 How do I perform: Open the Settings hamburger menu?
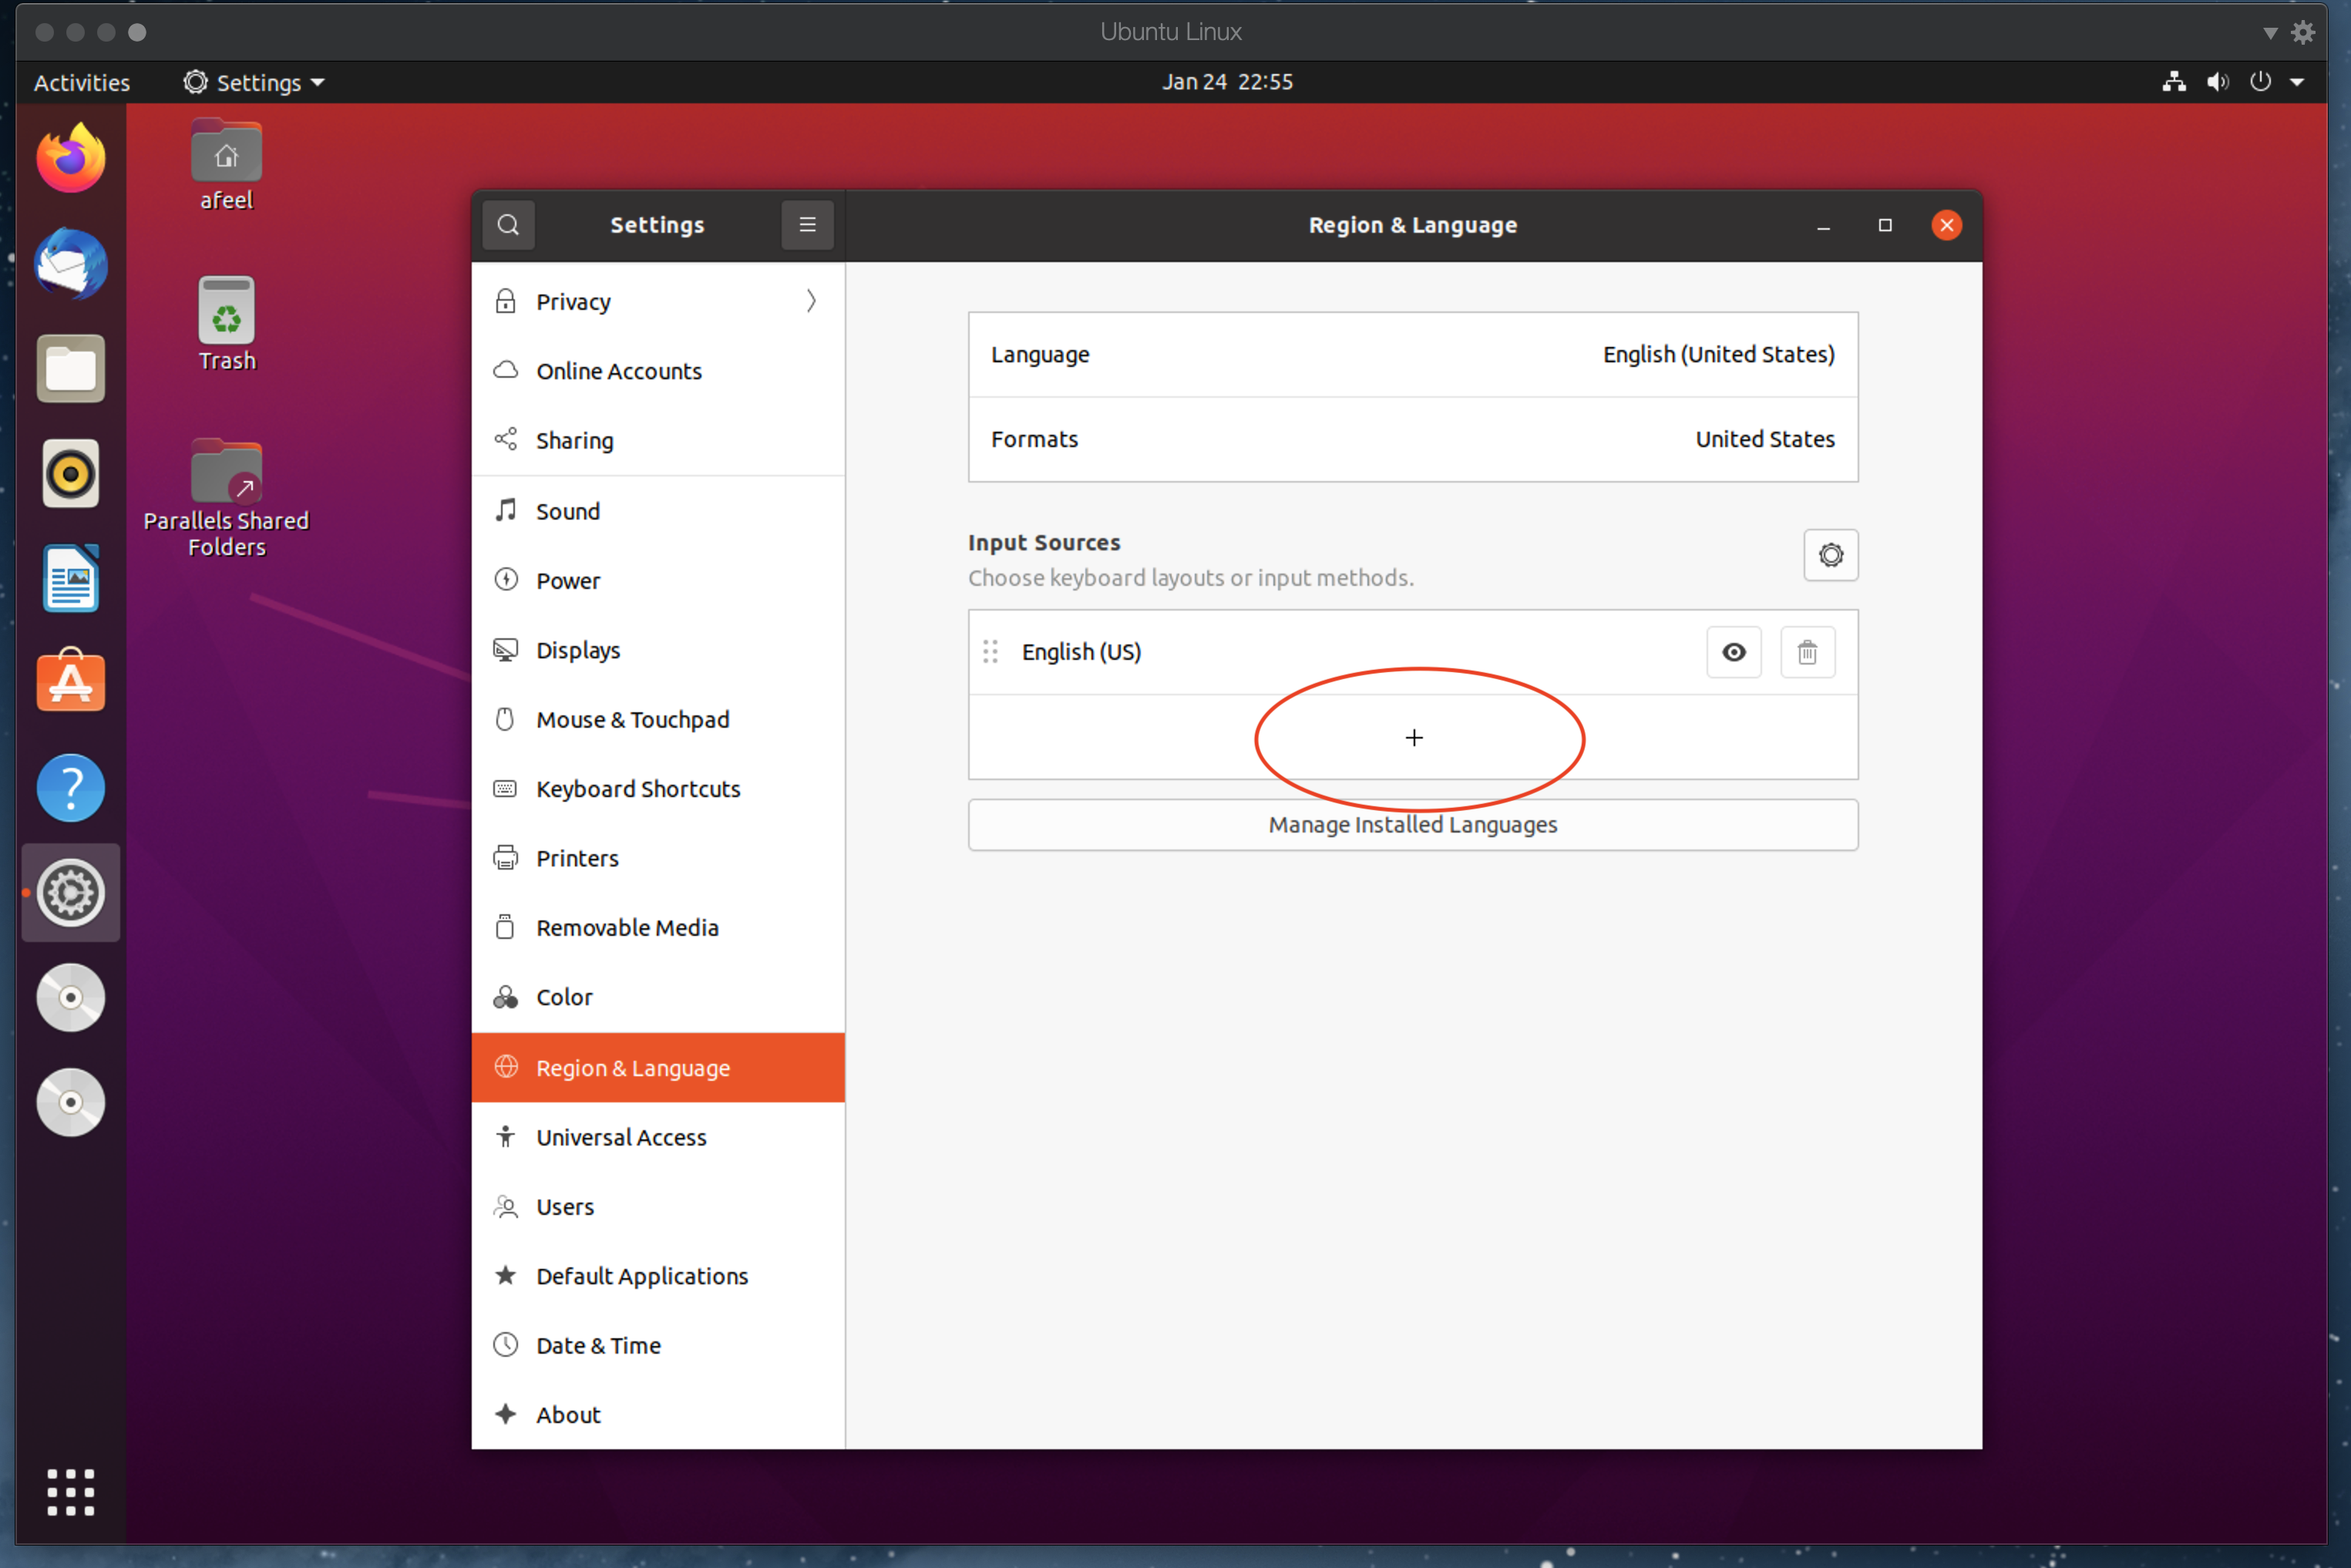point(807,225)
